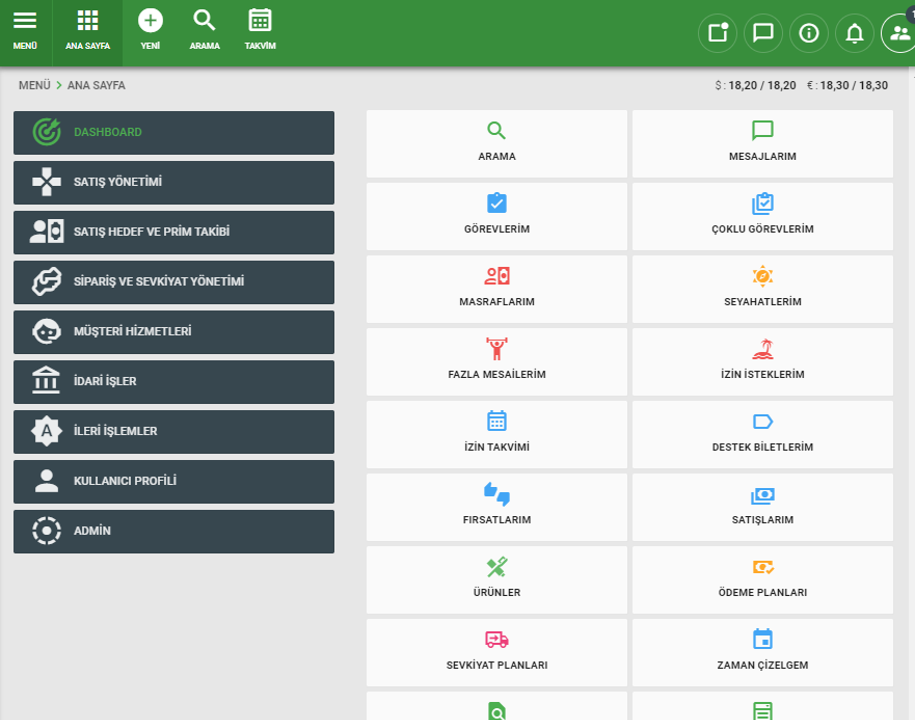915x720 pixels.
Task: Click the DASHBOARD target icon
Action: pyautogui.click(x=47, y=132)
